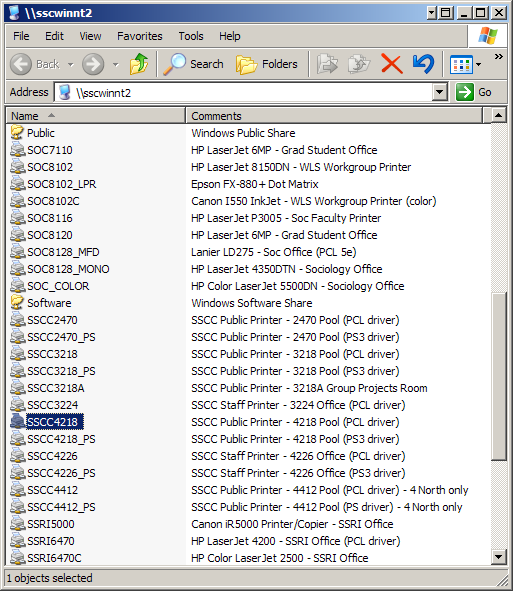This screenshot has height=591, width=513.
Task: Open the Forward history dropdown arrow
Action: 116,64
